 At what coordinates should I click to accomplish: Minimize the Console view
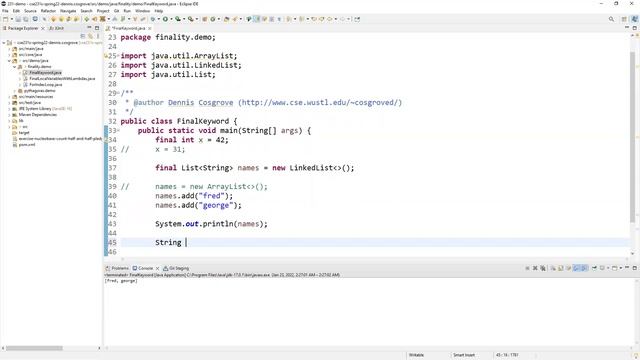tap(627, 268)
